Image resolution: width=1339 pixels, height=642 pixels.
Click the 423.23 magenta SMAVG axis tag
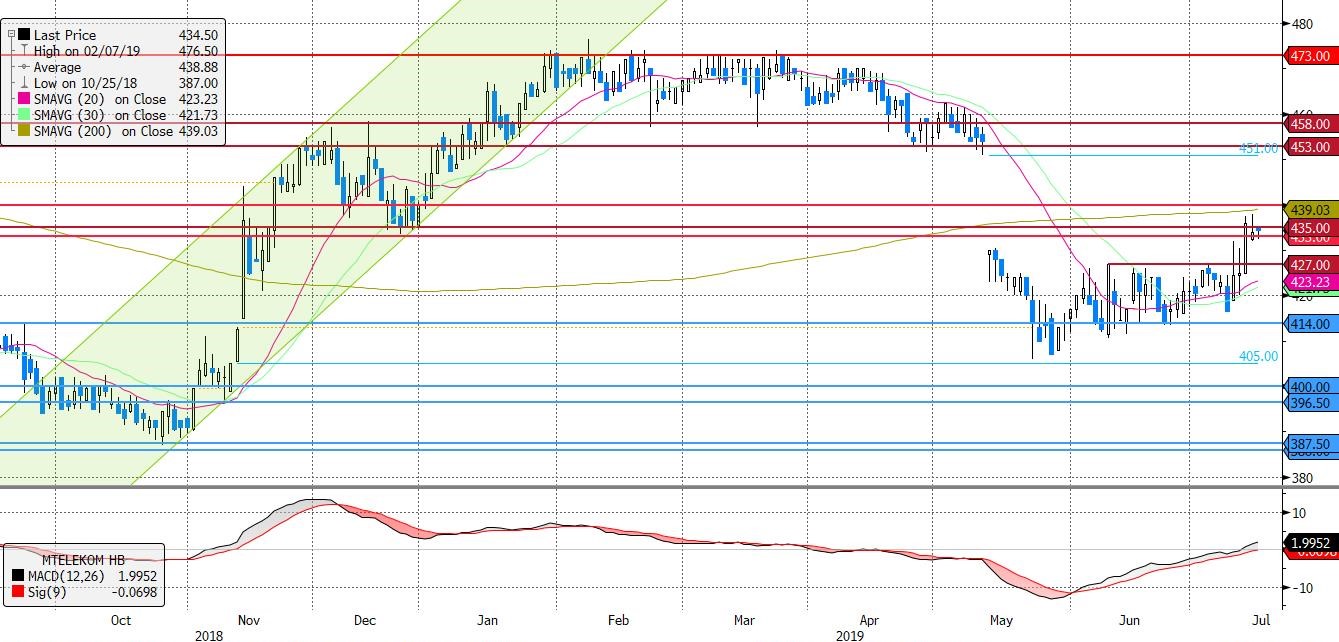point(1311,282)
